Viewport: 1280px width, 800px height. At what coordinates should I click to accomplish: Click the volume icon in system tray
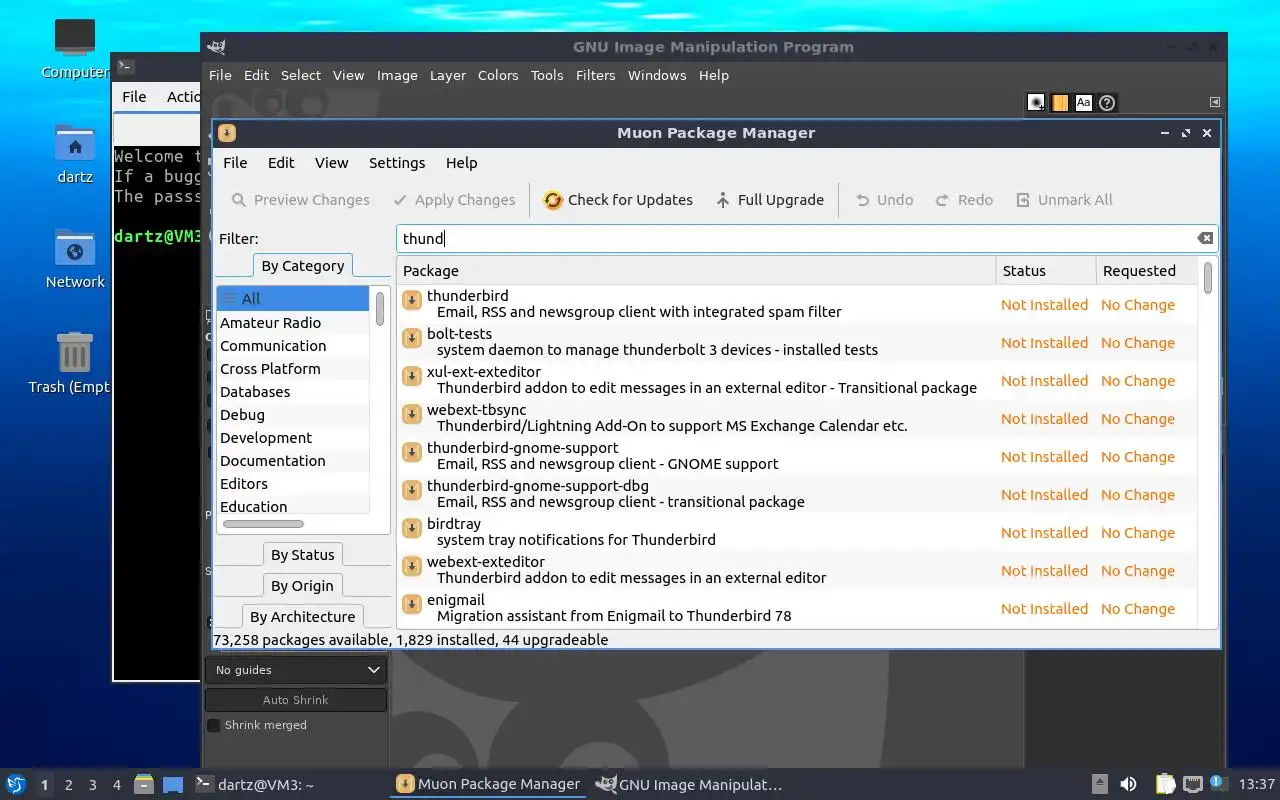1128,784
